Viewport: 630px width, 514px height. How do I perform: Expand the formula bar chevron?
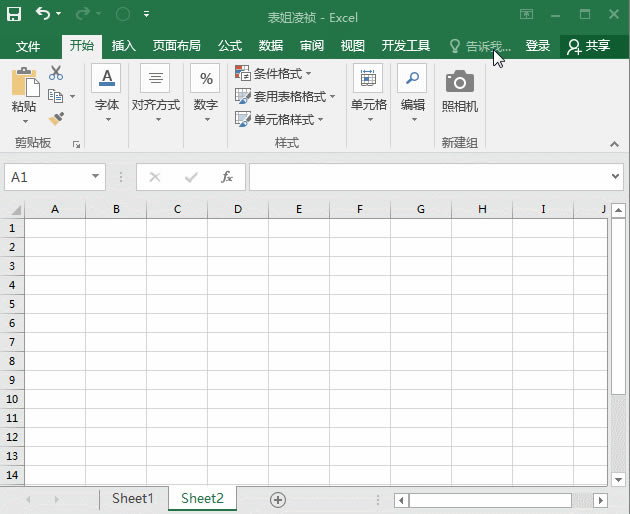615,177
